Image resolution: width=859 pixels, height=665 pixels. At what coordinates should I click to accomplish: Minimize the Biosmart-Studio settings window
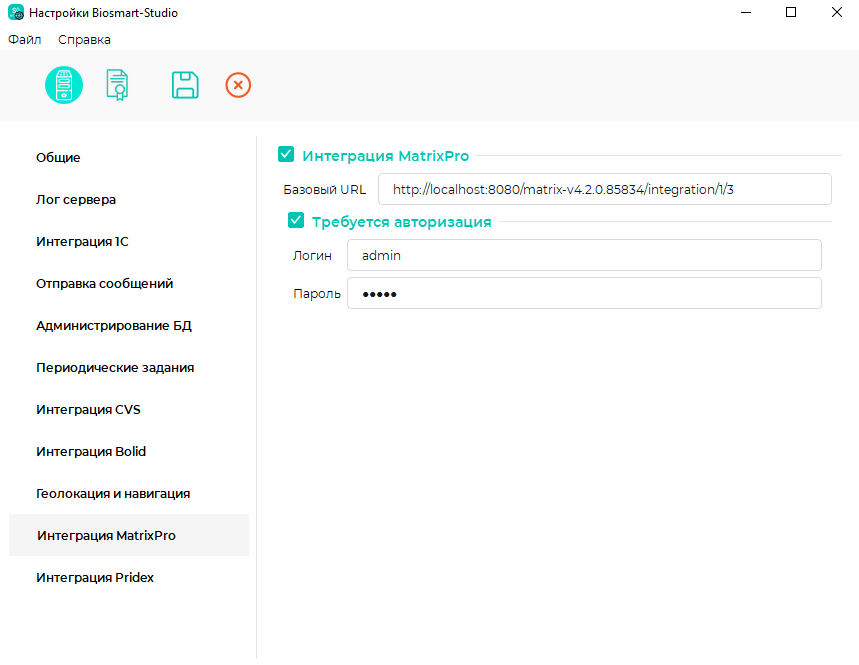coord(746,12)
